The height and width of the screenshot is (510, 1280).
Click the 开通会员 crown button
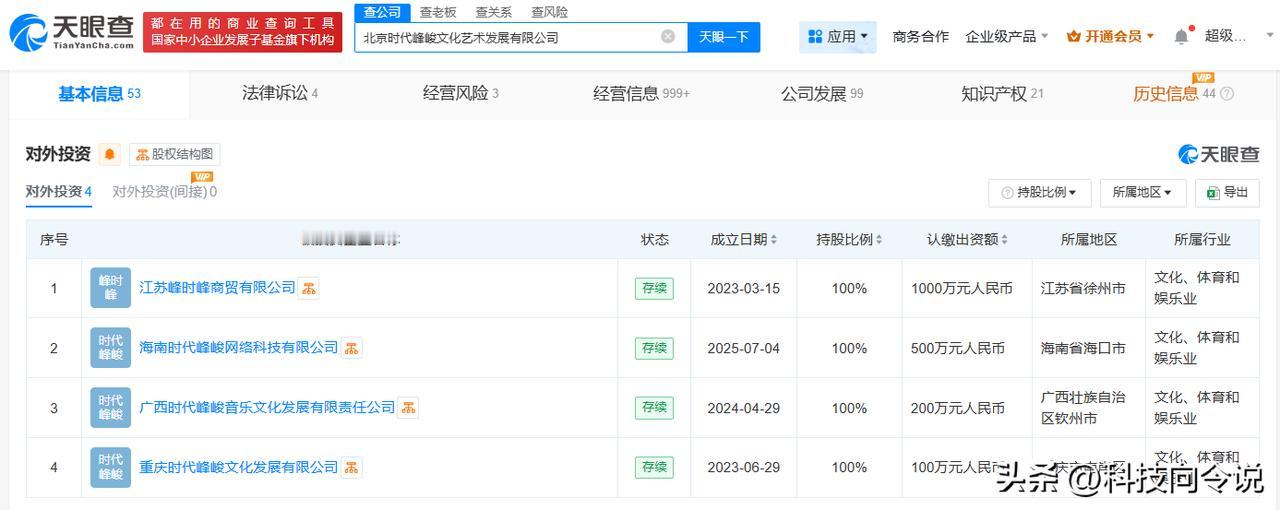click(1110, 36)
